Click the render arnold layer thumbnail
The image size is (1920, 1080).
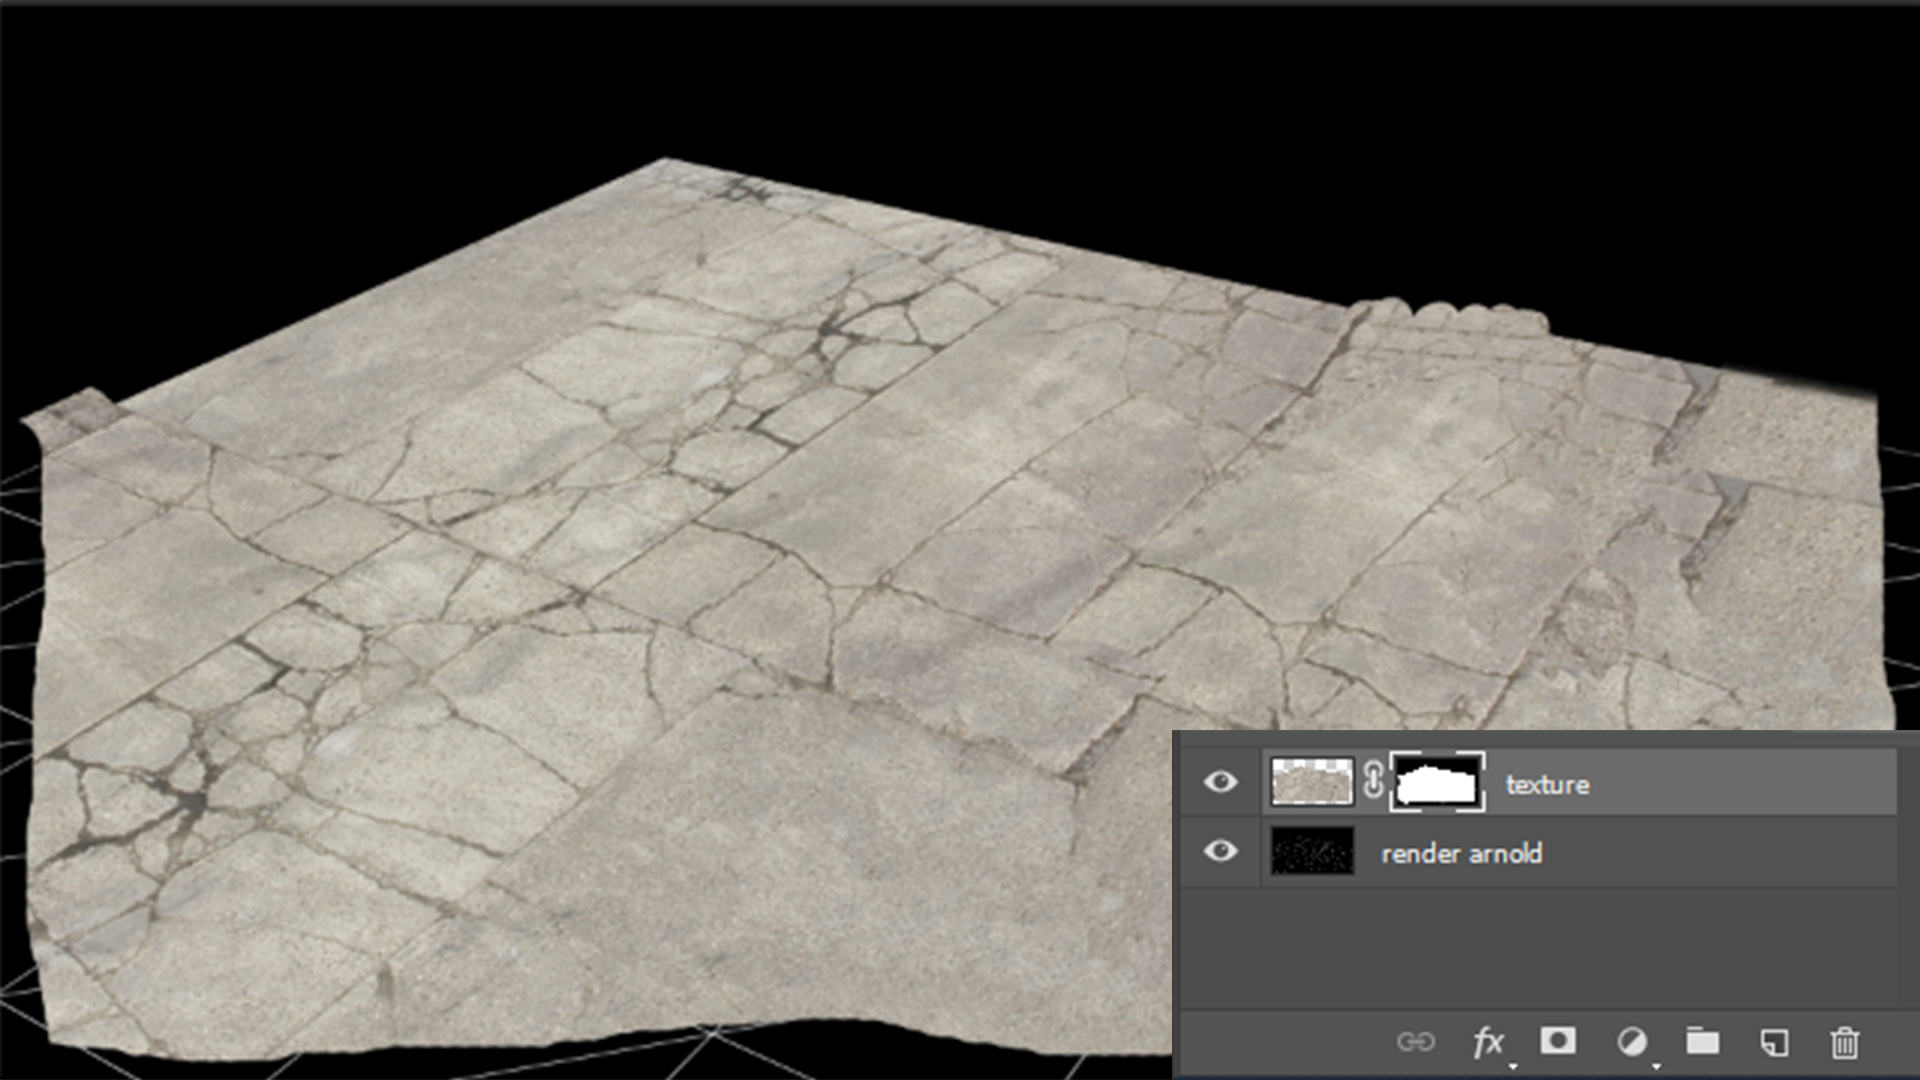[x=1311, y=853]
